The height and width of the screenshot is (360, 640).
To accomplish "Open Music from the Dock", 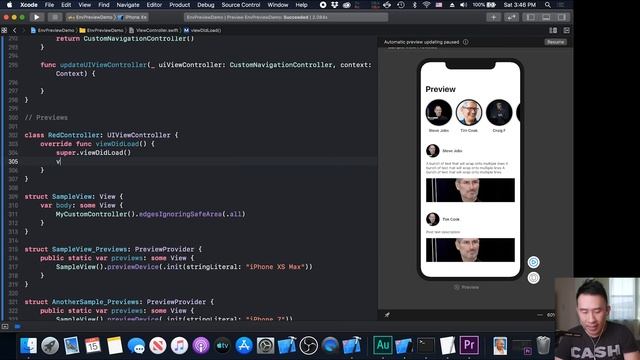I will pyautogui.click(x=179, y=346).
